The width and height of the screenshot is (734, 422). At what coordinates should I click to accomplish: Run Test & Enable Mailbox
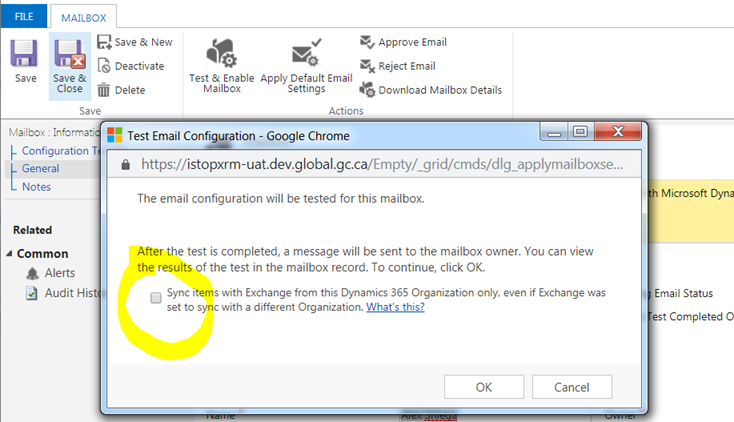tap(221, 66)
